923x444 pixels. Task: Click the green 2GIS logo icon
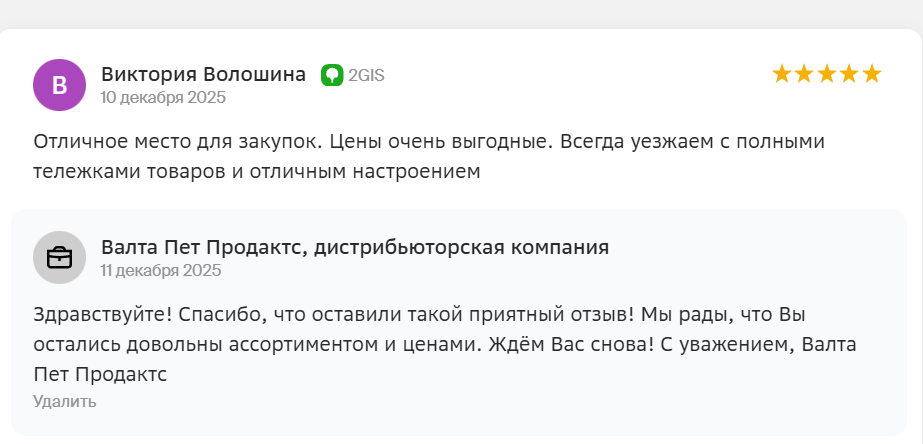coord(332,75)
